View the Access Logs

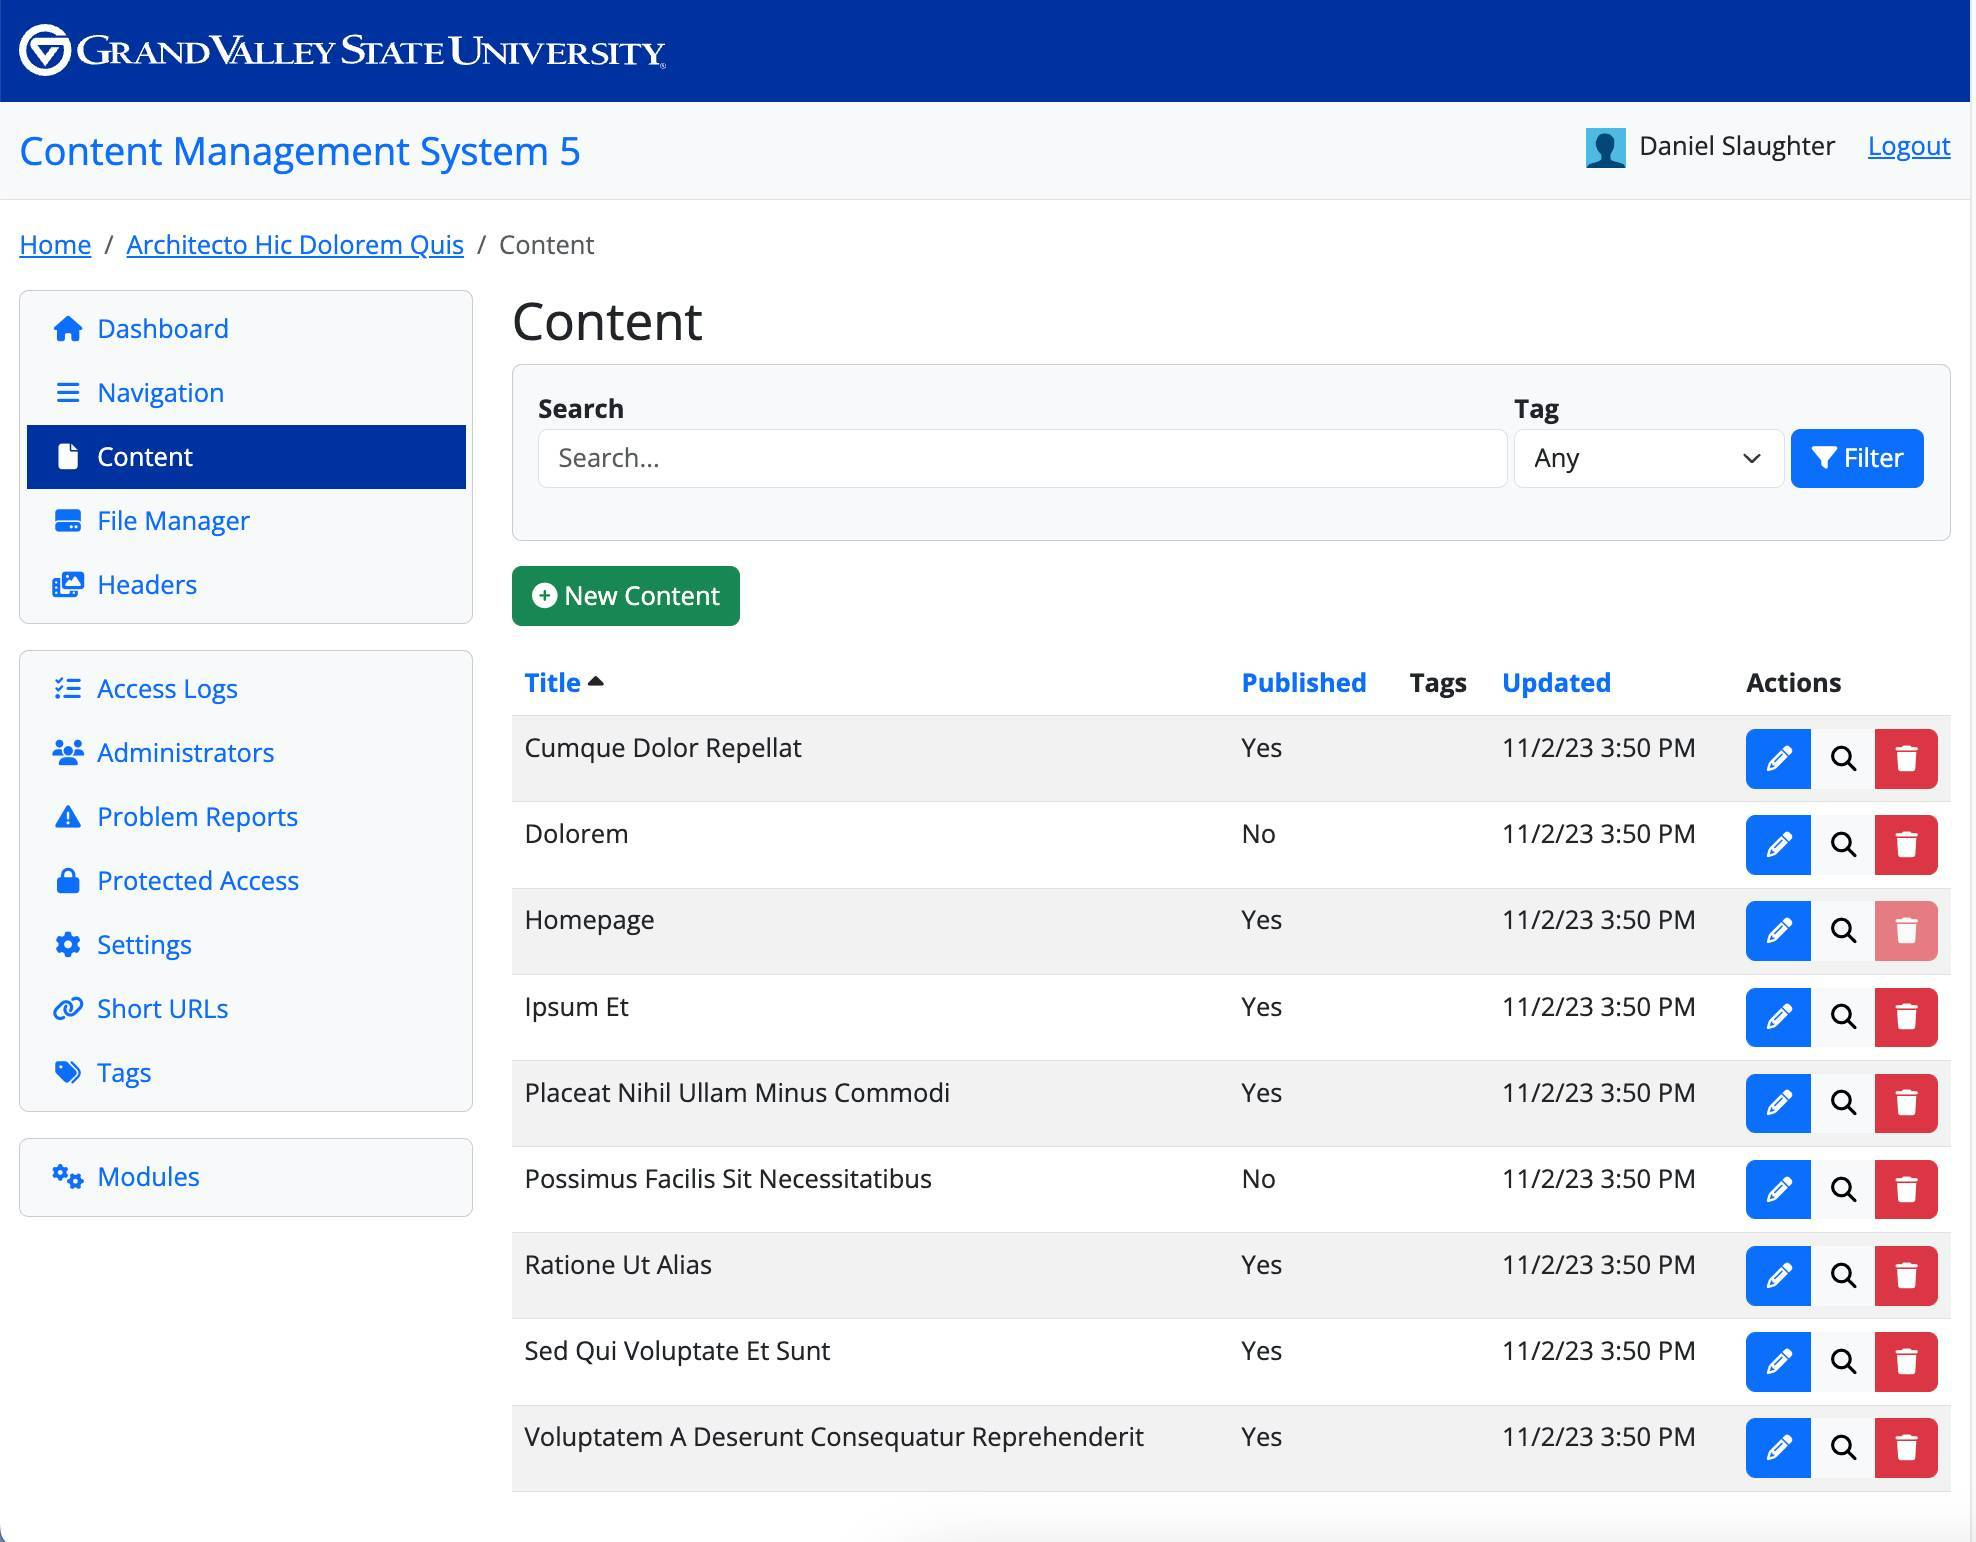167,688
